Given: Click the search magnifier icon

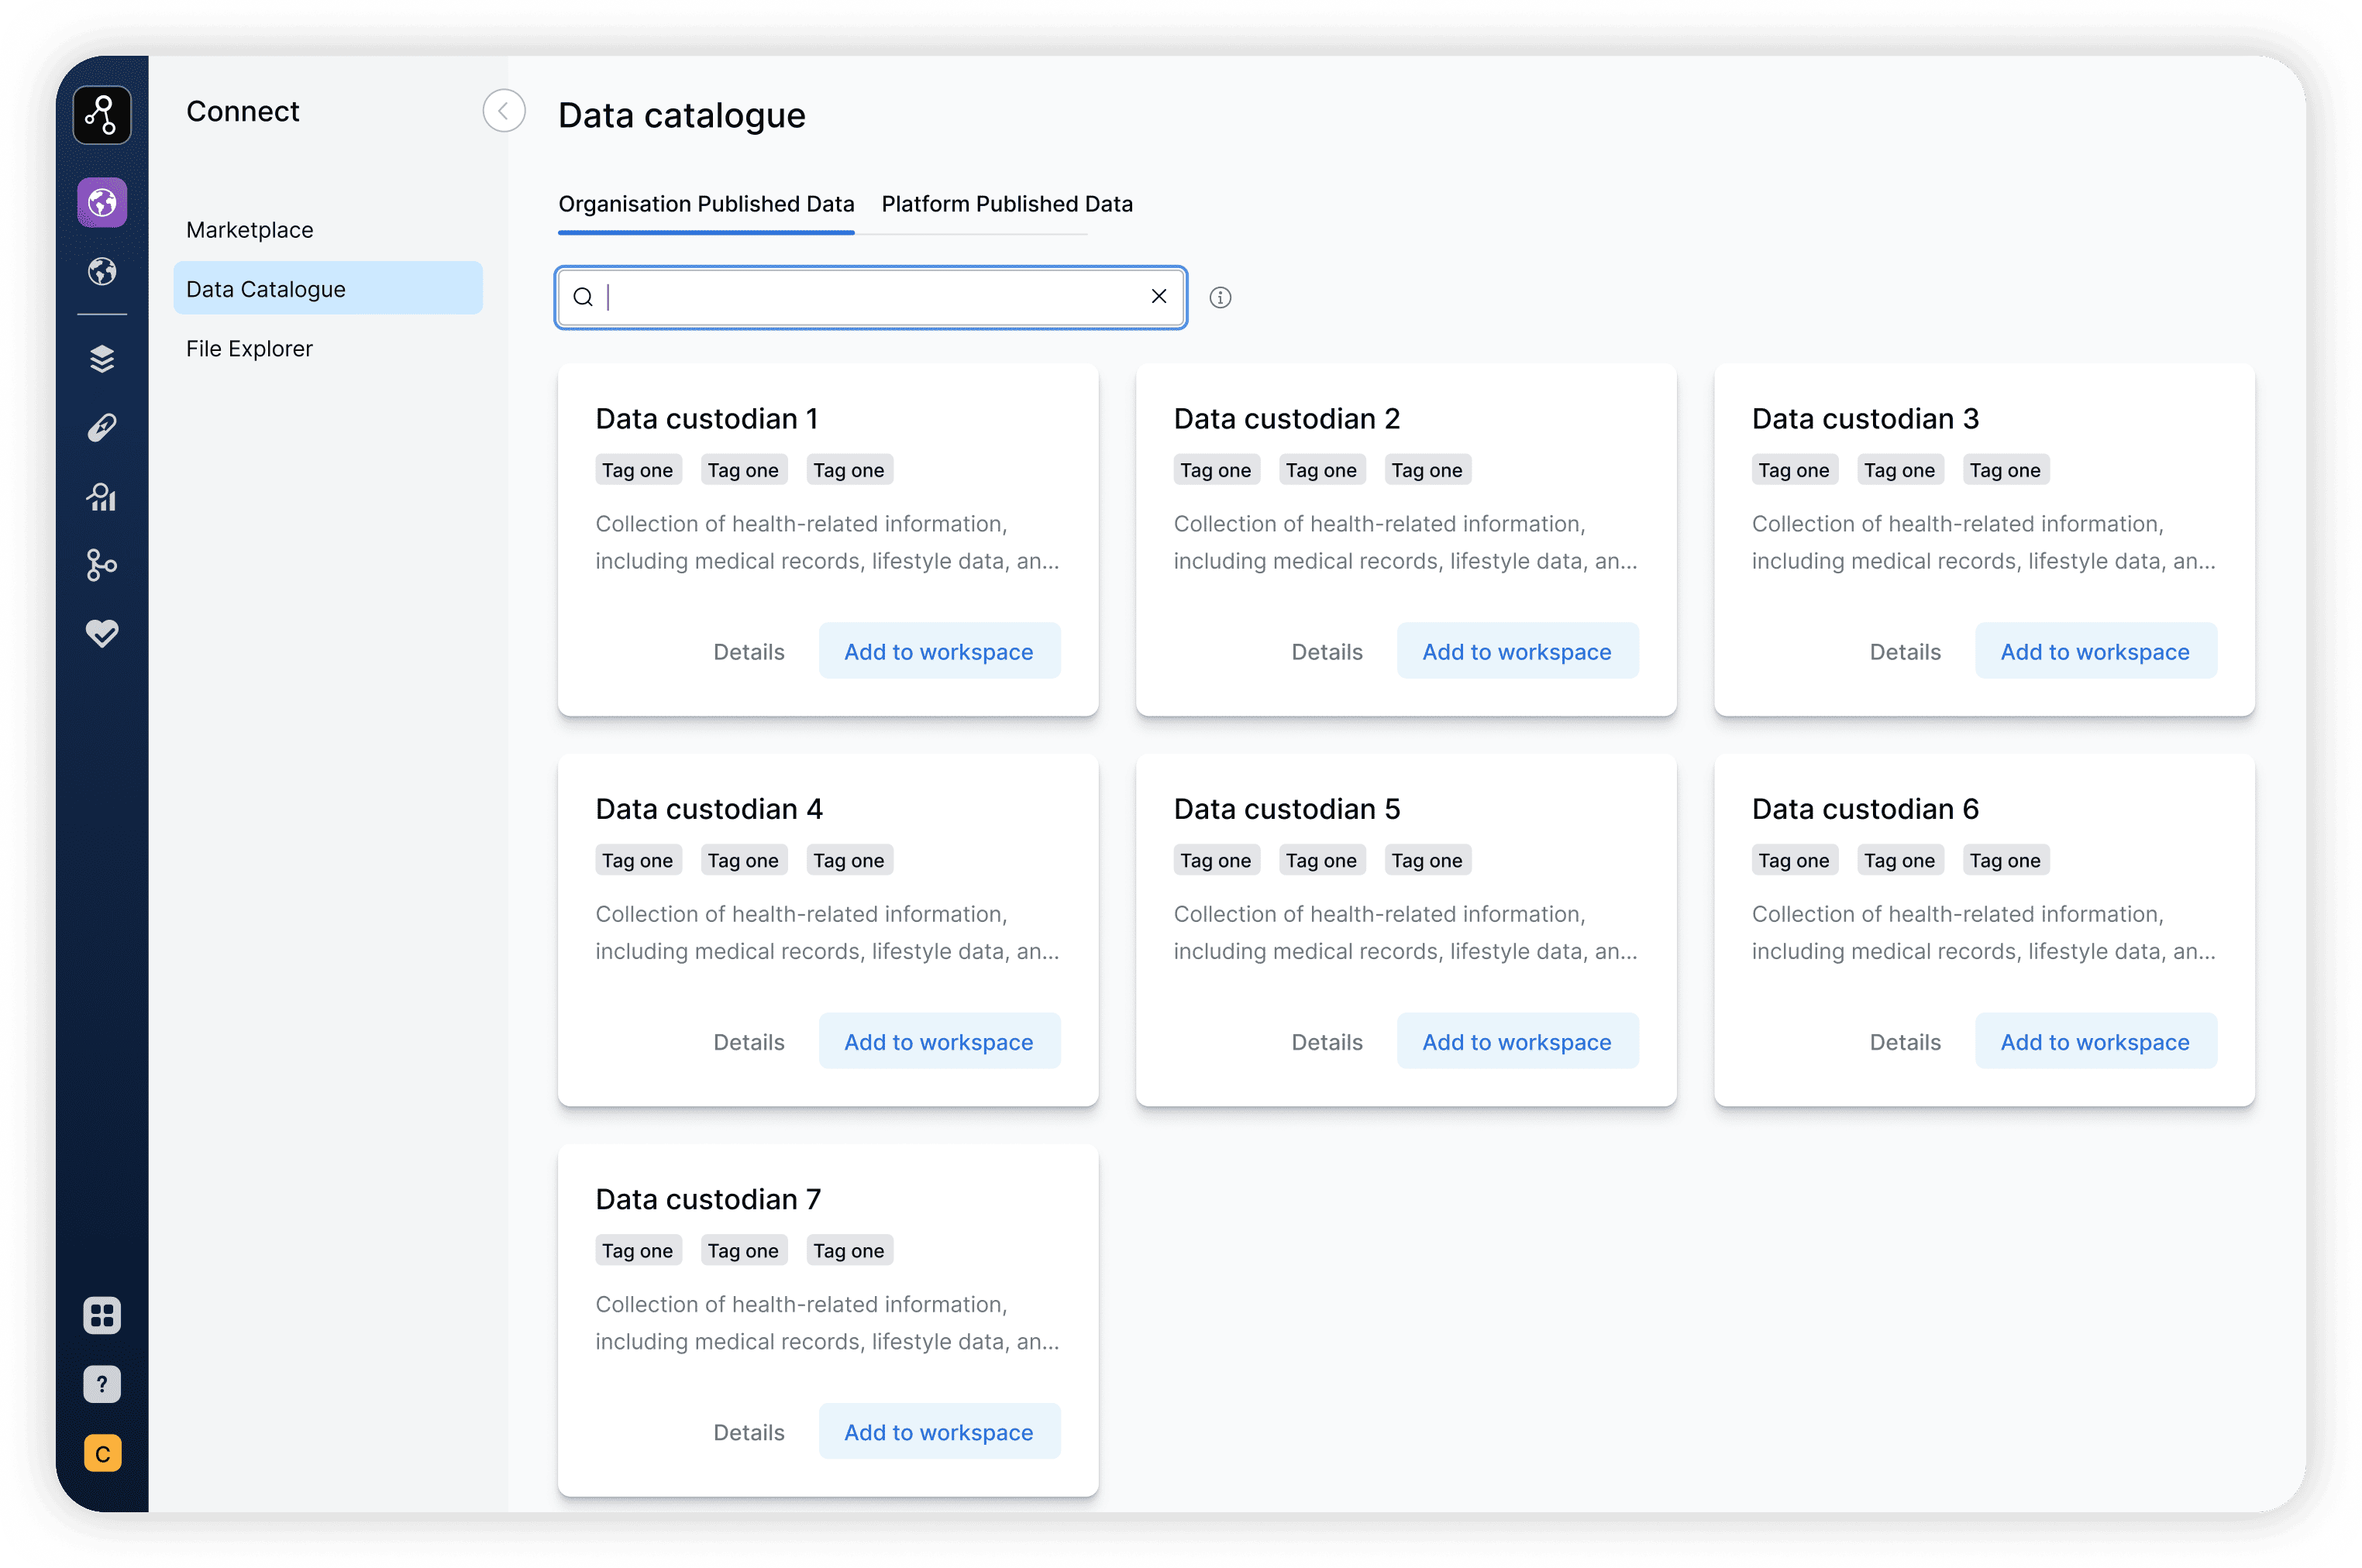Looking at the screenshot, I should 583,297.
